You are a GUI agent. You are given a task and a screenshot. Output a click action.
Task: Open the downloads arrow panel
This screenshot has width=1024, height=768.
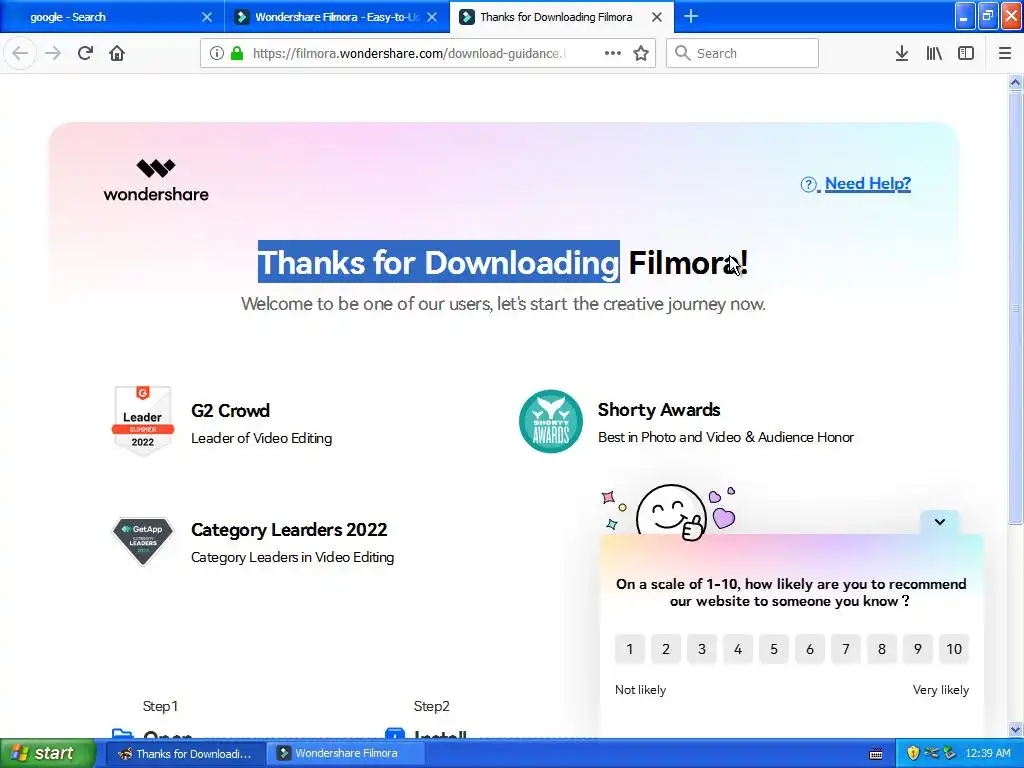[x=902, y=53]
